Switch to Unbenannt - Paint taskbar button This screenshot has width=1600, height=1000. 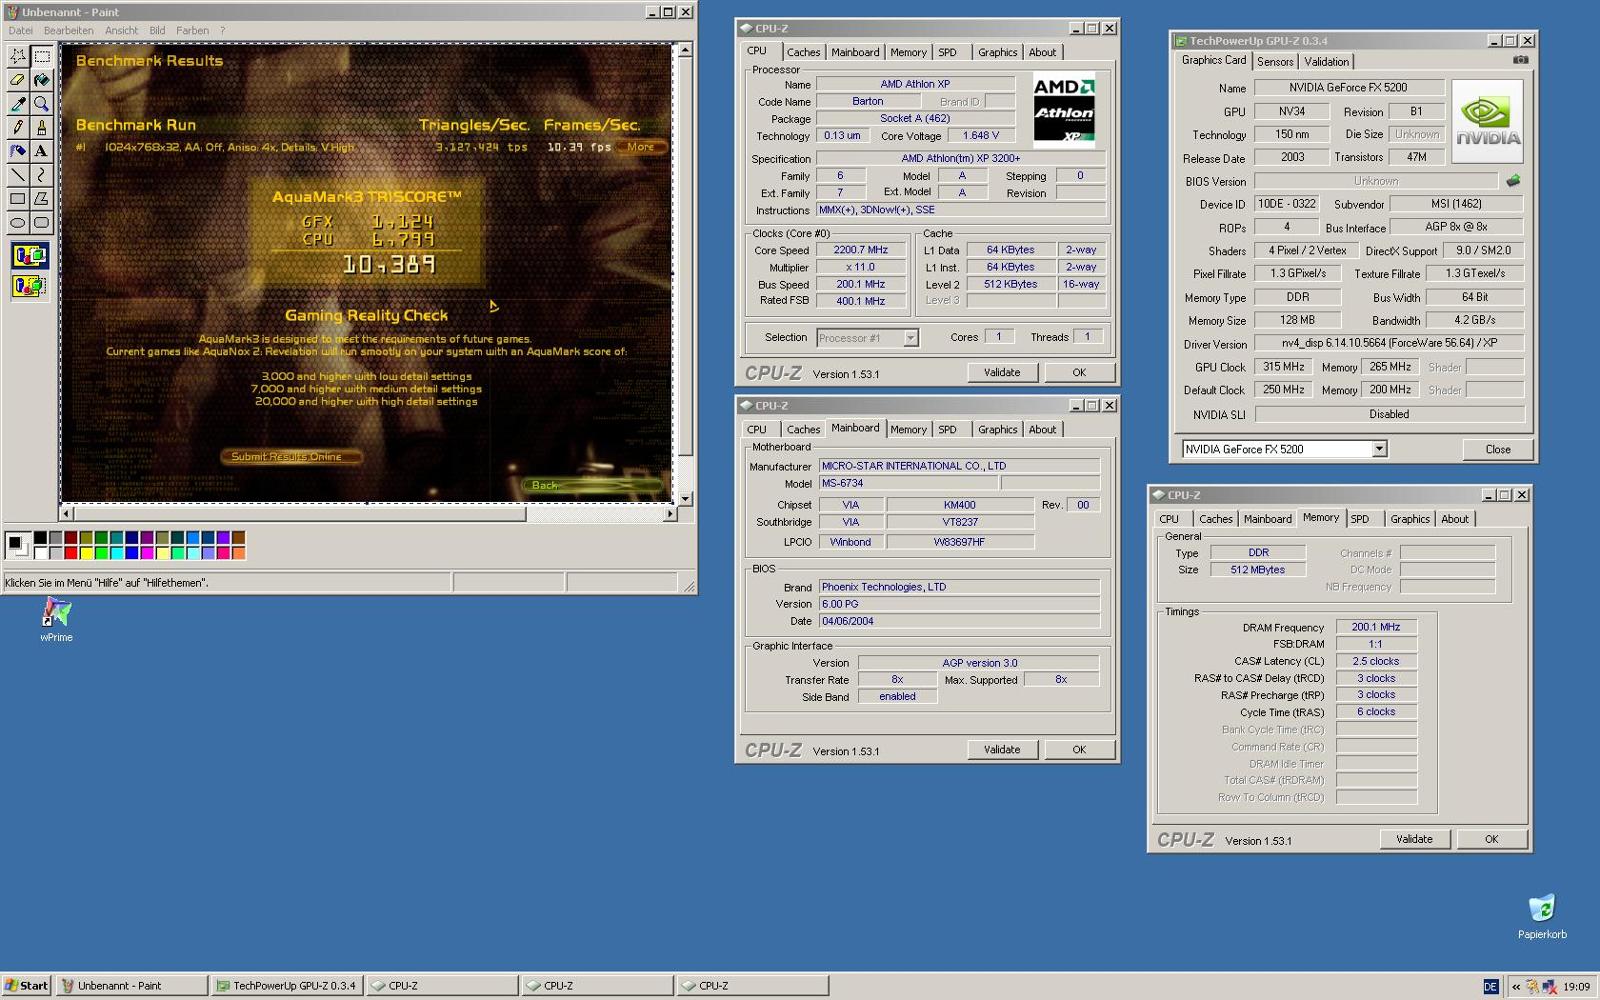pyautogui.click(x=132, y=986)
